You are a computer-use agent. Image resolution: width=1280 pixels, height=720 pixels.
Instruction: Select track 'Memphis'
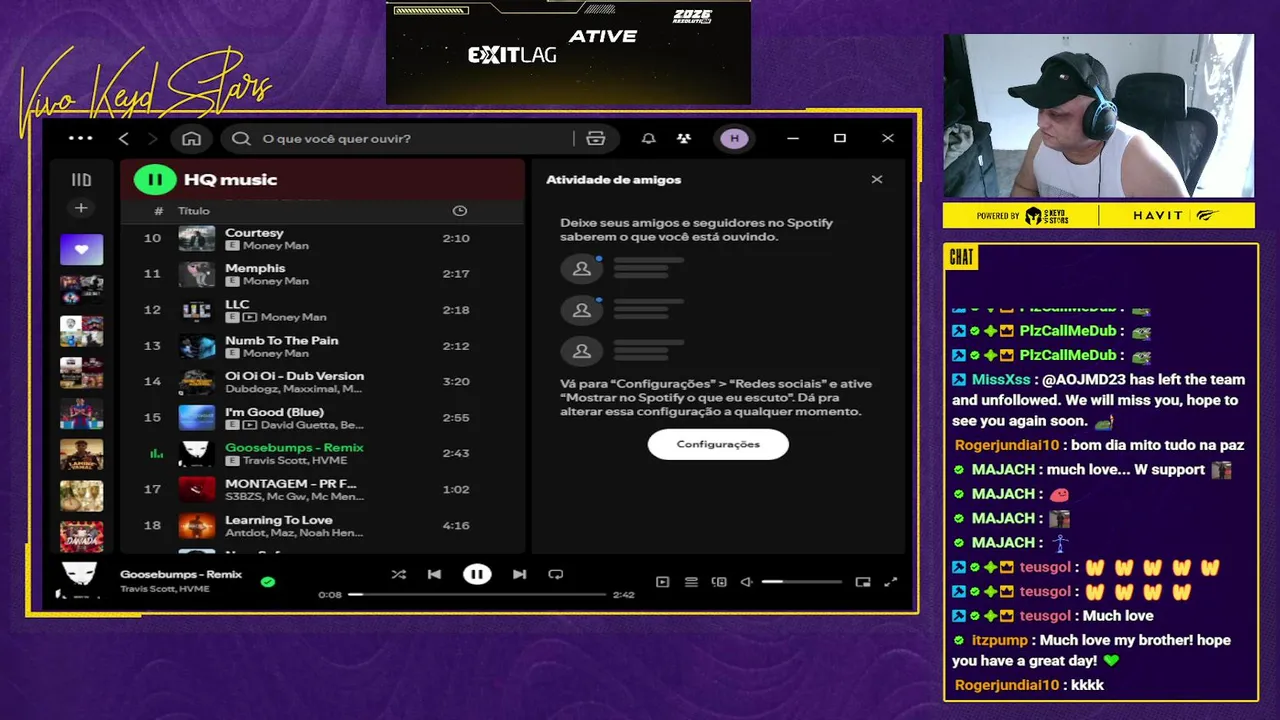(322, 274)
